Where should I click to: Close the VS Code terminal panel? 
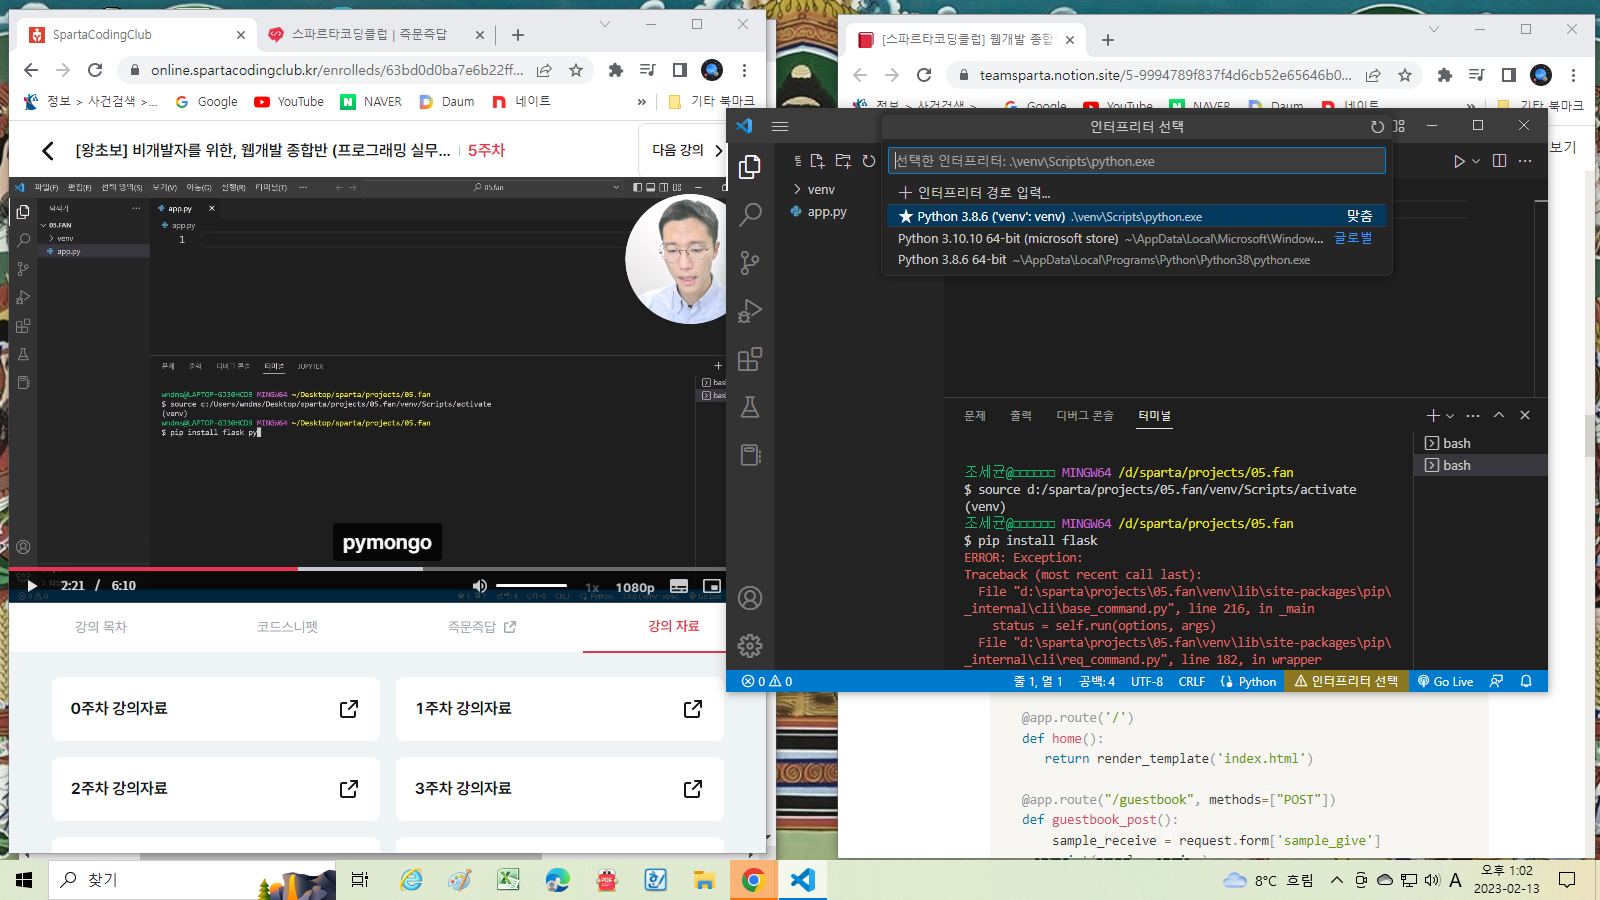1525,415
